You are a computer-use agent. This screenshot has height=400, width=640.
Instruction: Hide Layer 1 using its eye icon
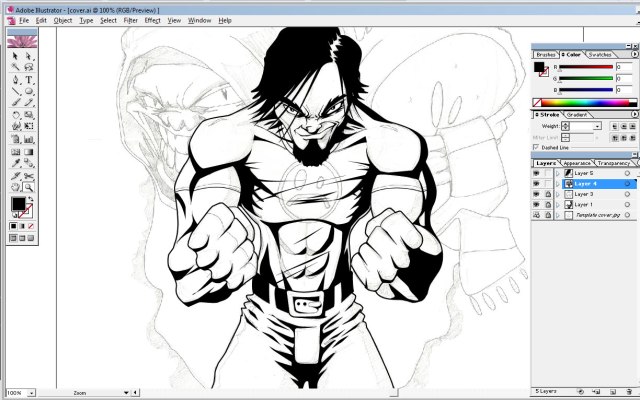(536, 204)
